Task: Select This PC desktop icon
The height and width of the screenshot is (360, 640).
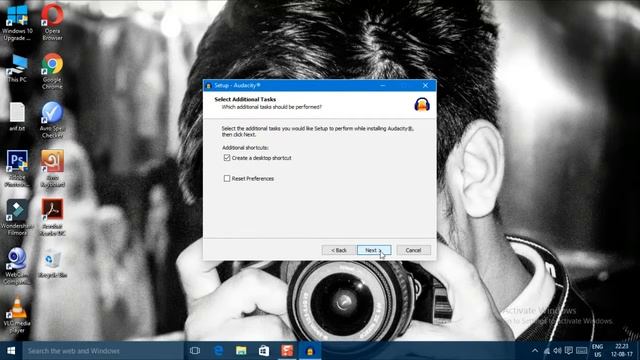Action: coord(17,68)
